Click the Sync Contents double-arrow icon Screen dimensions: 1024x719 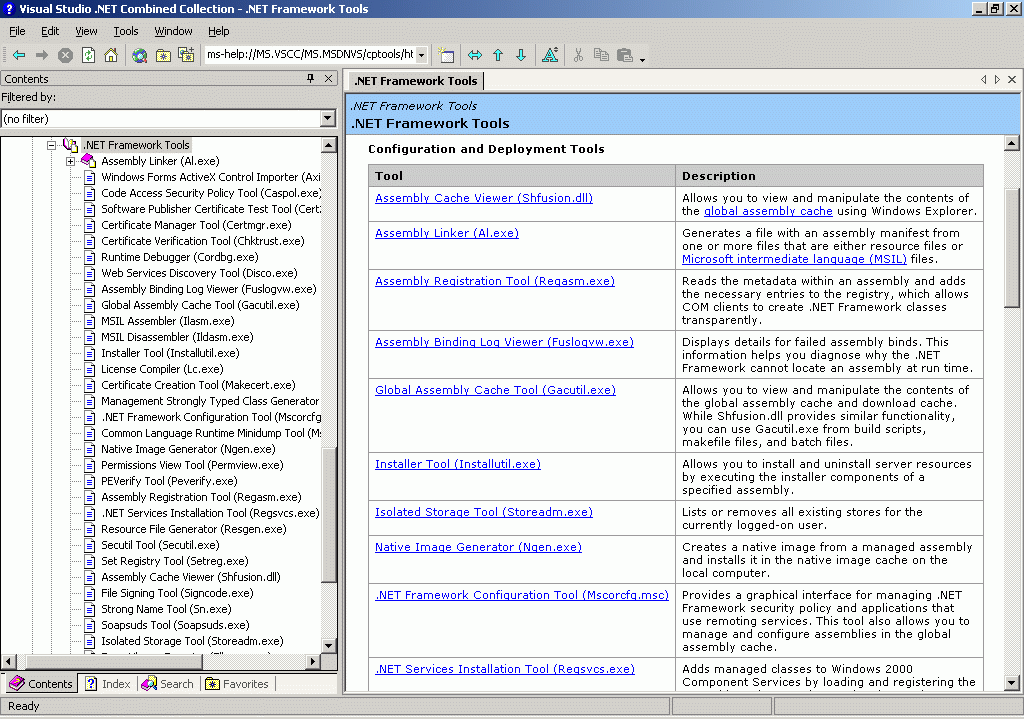pyautogui.click(x=475, y=56)
